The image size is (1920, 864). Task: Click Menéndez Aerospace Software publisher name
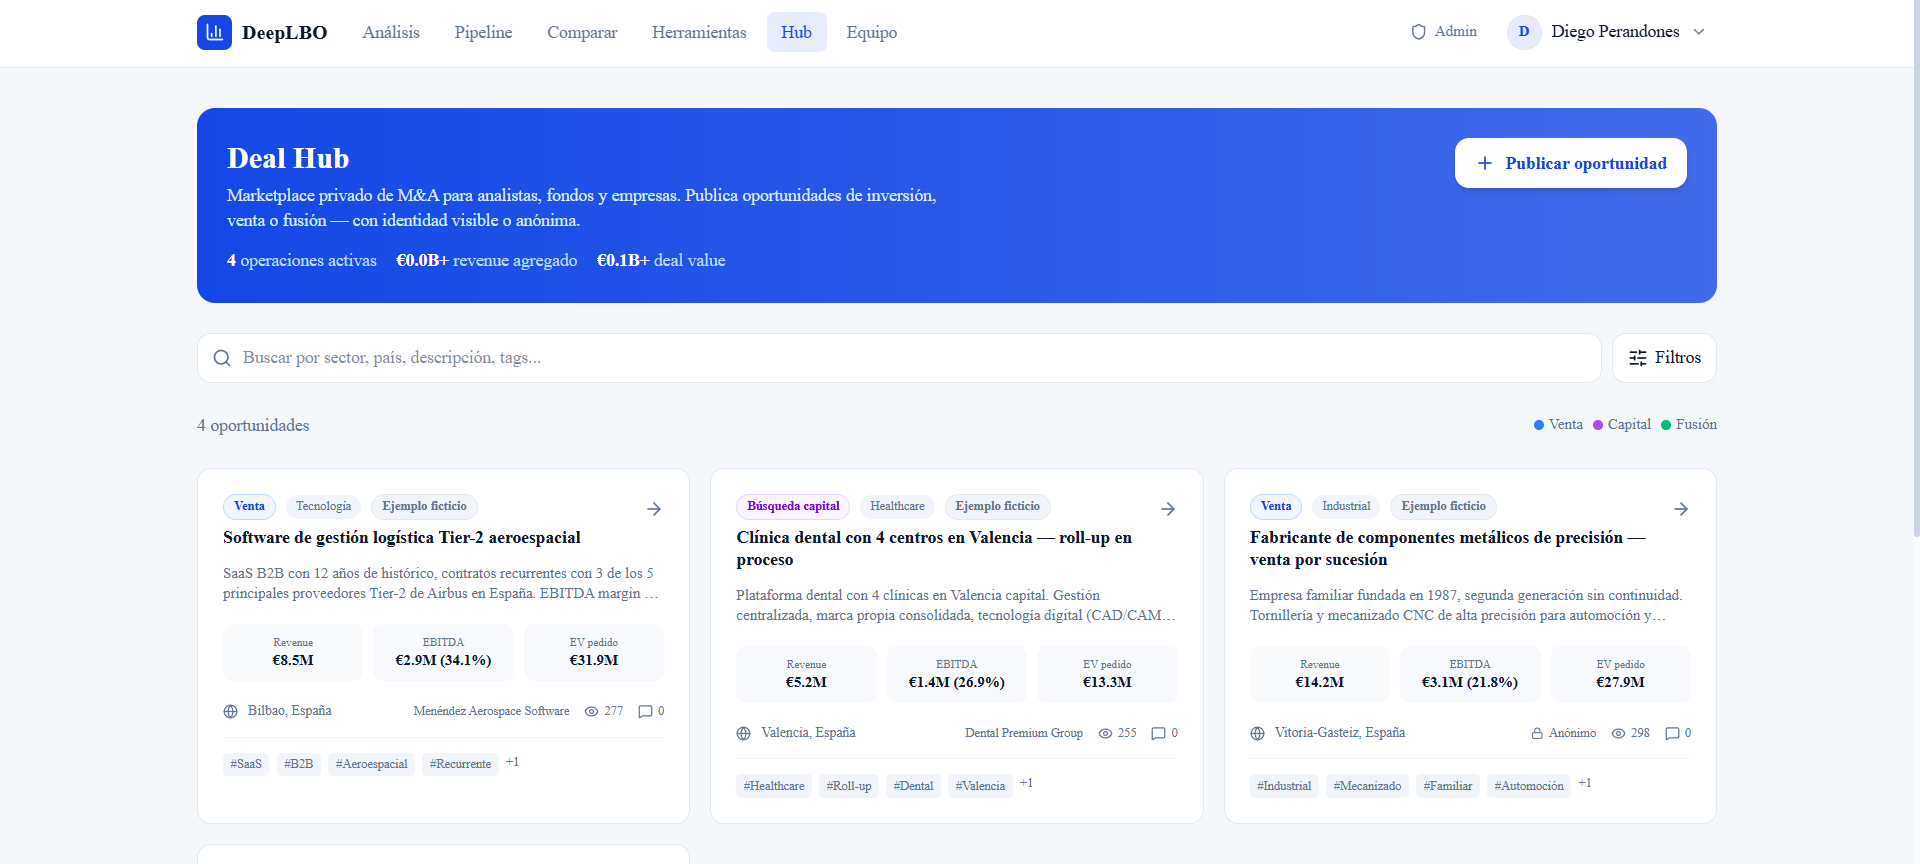(491, 711)
